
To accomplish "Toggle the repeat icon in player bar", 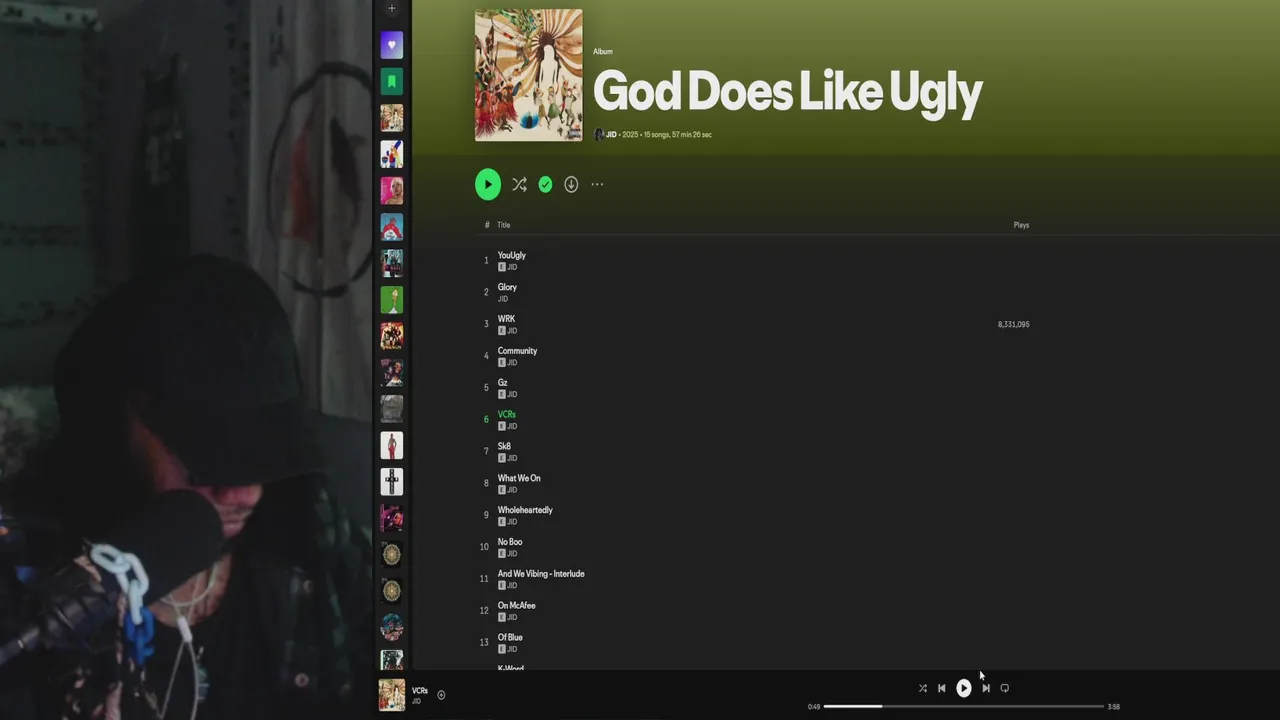I will (1005, 688).
